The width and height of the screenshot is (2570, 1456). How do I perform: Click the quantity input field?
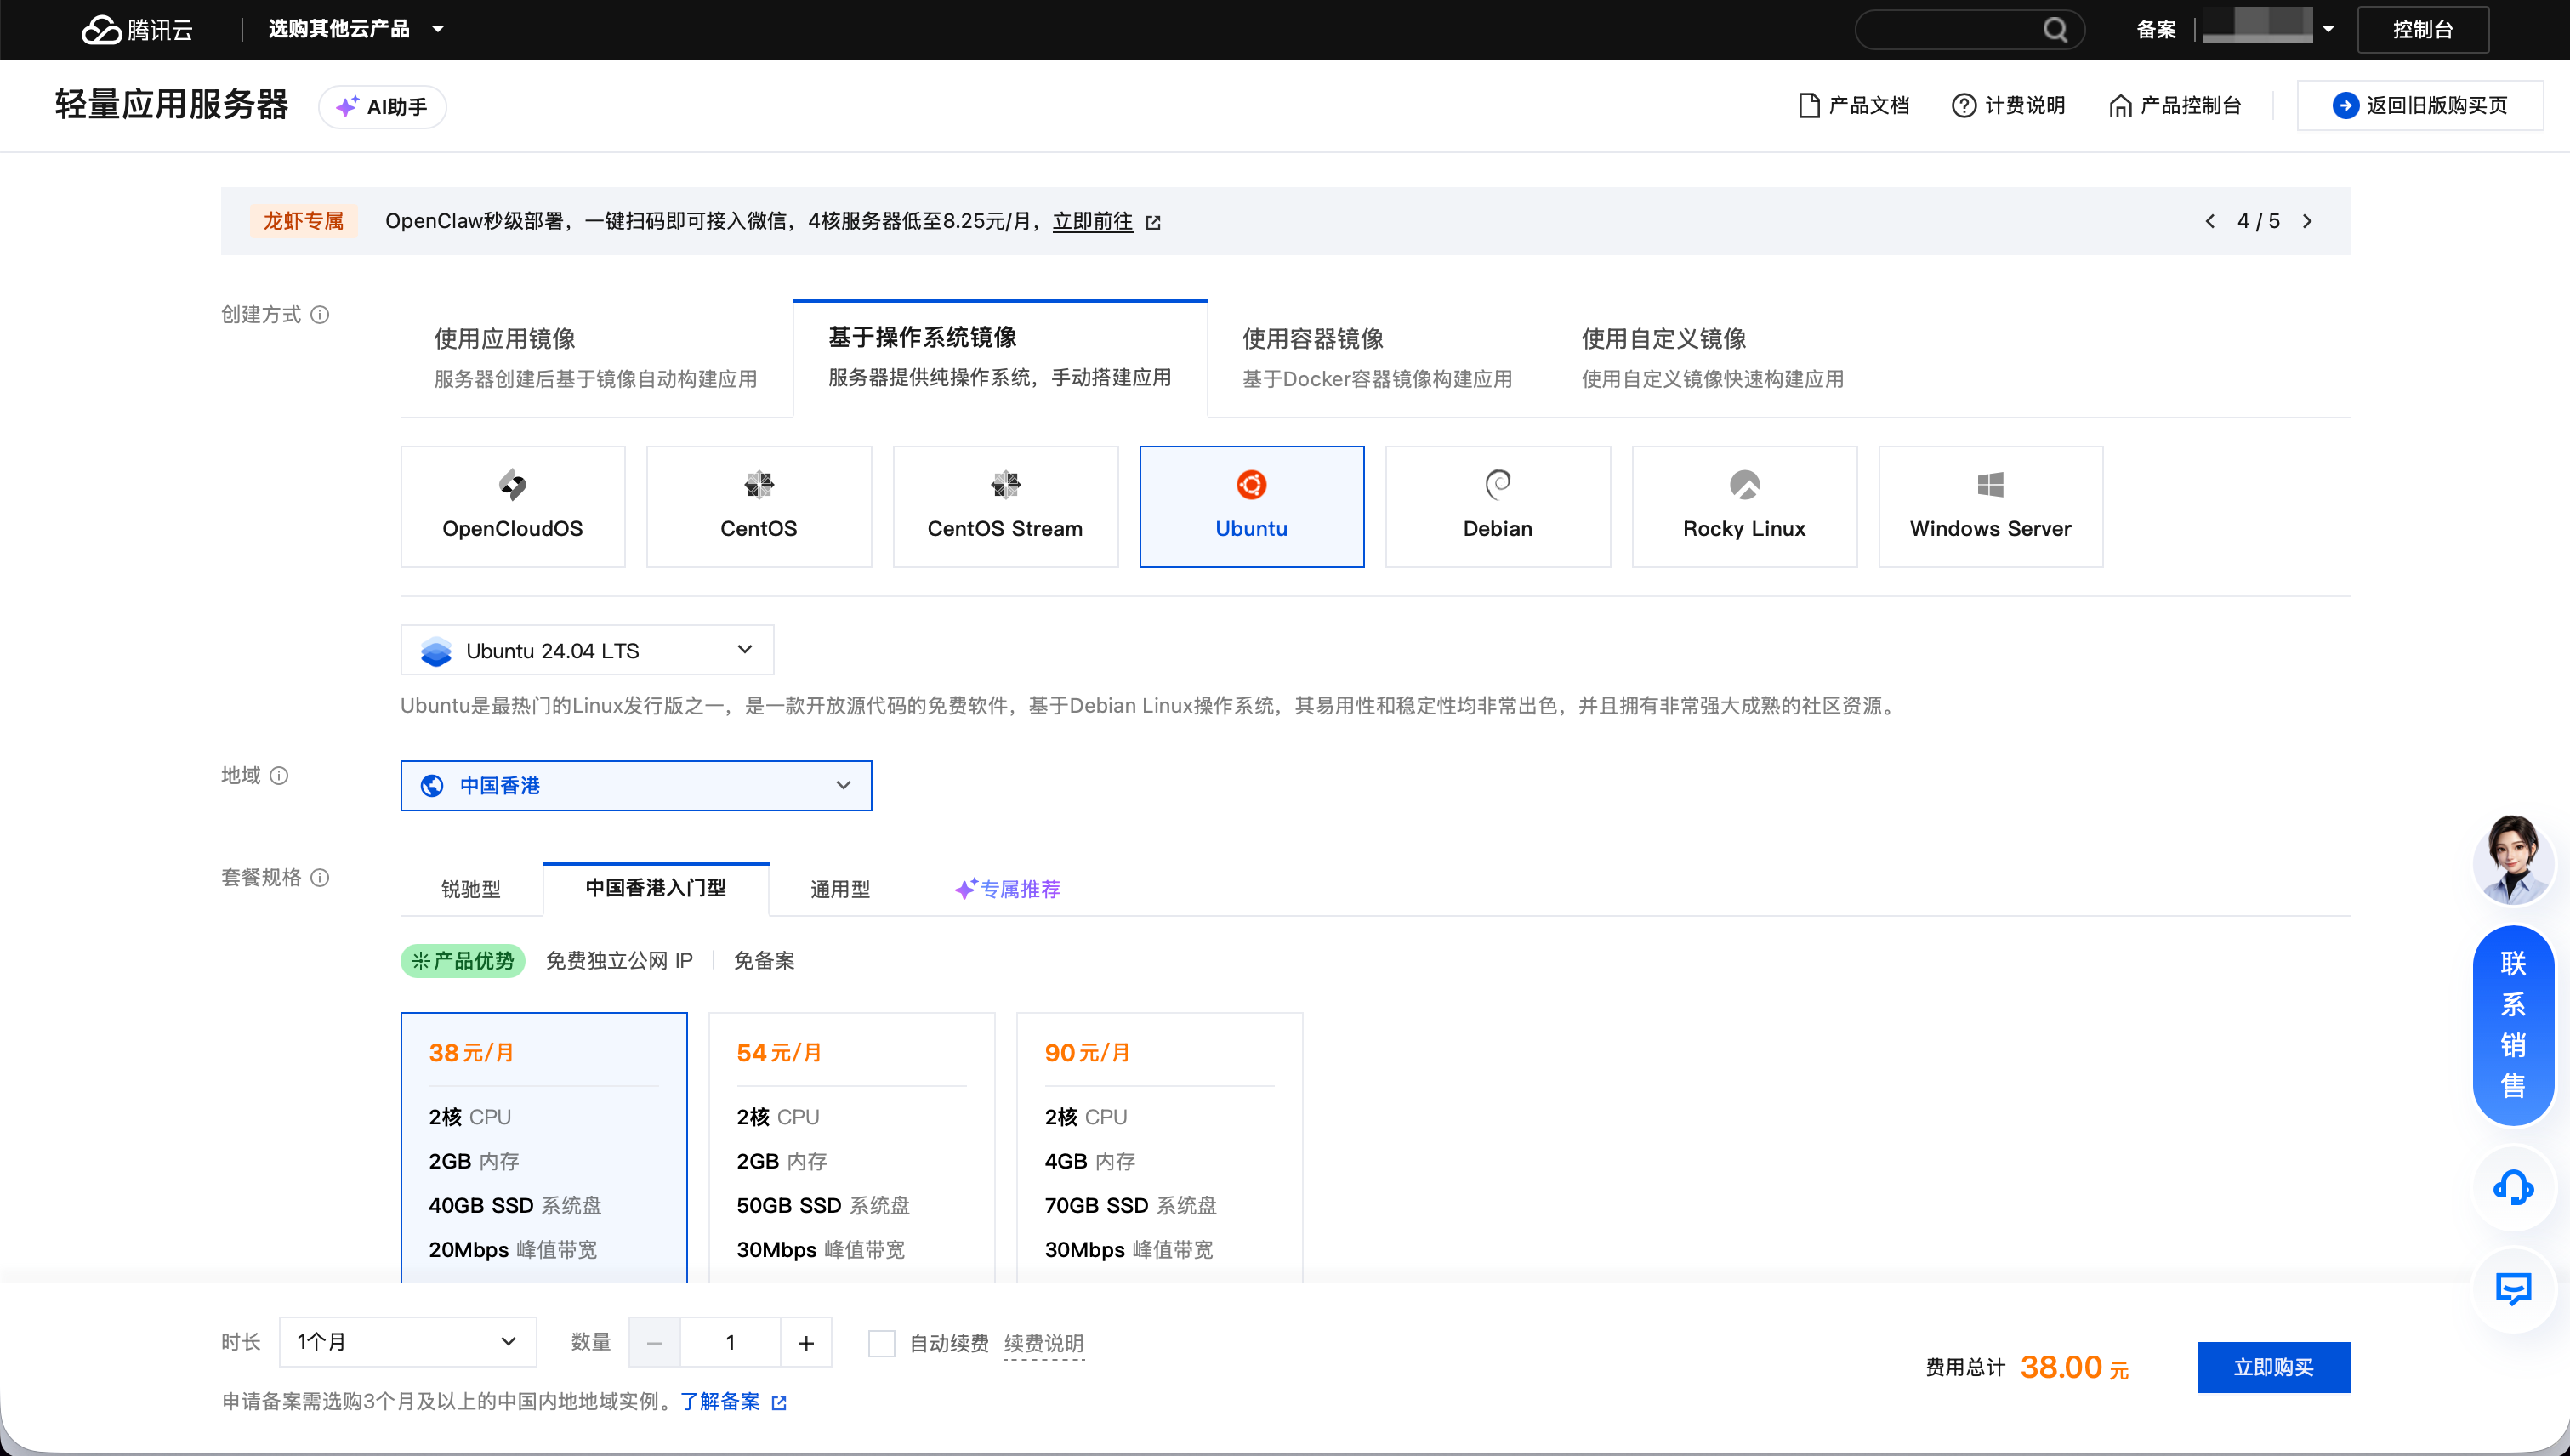730,1342
